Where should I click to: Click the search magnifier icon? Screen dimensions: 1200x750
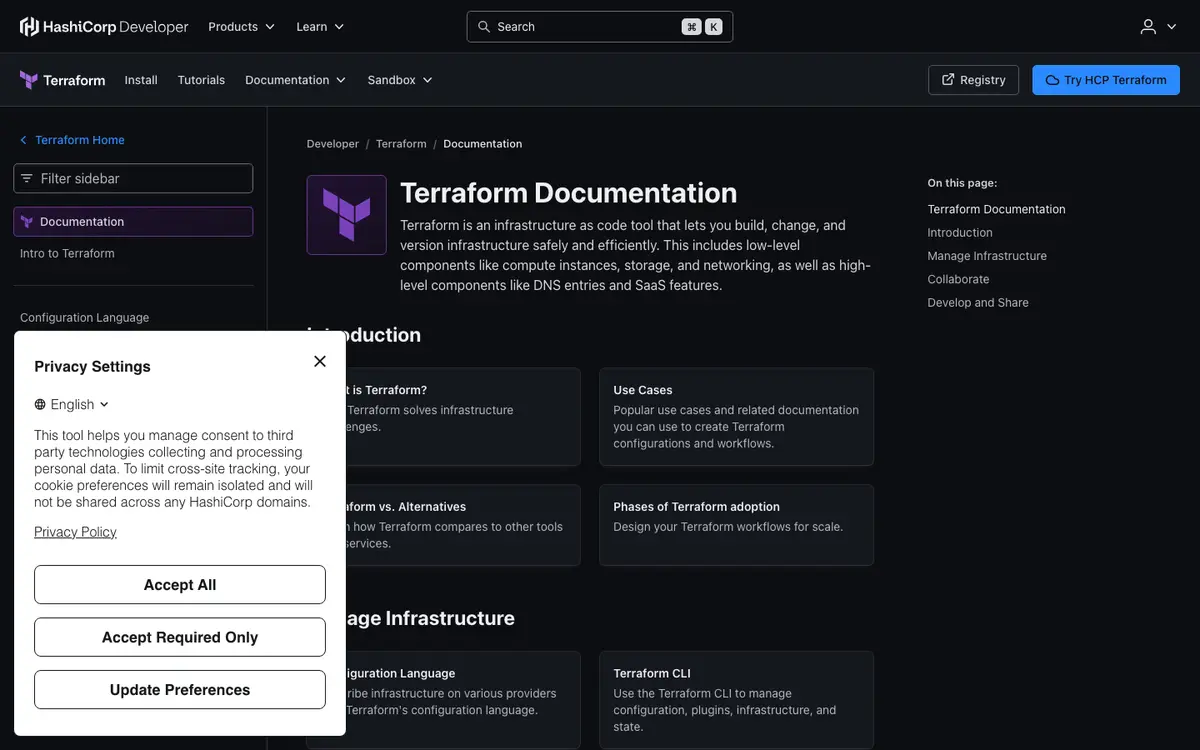[x=484, y=27]
